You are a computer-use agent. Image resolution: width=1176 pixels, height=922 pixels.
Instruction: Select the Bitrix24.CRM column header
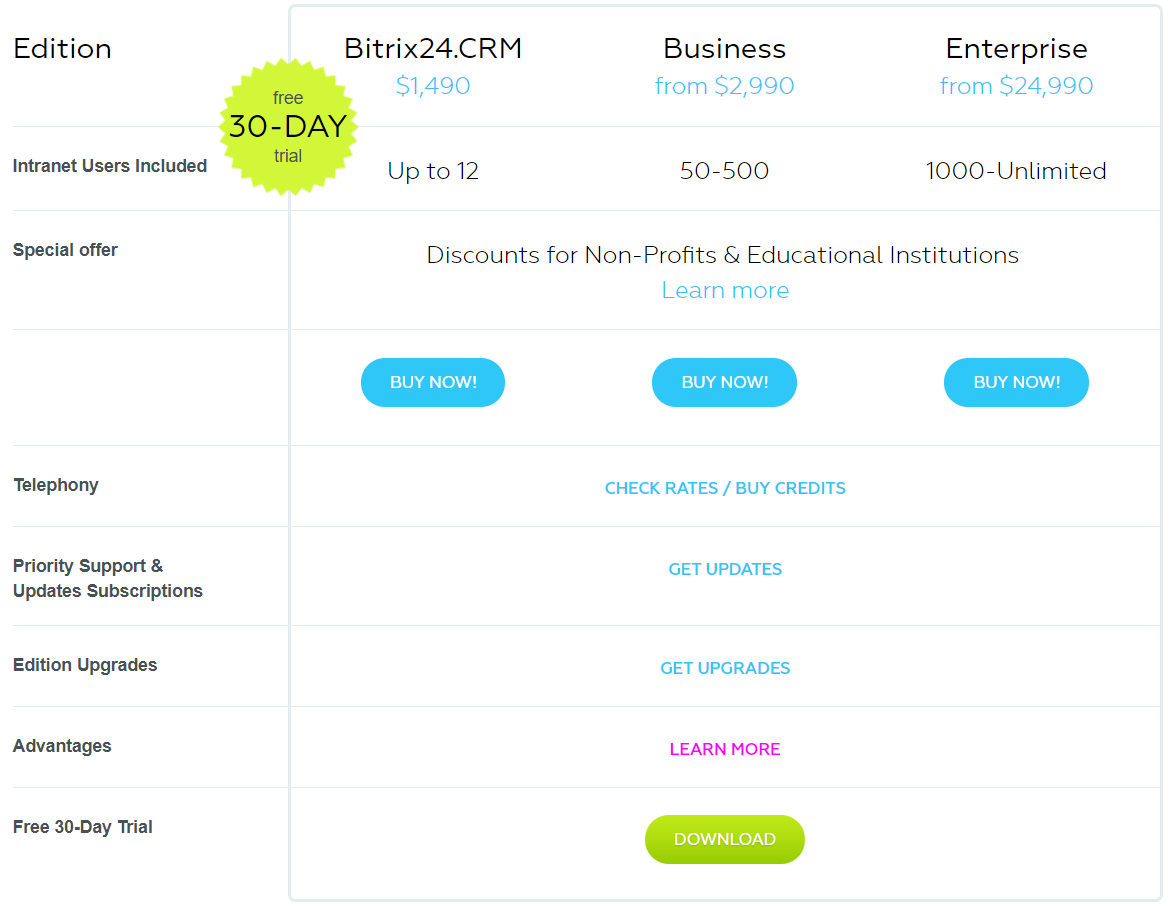pos(433,48)
